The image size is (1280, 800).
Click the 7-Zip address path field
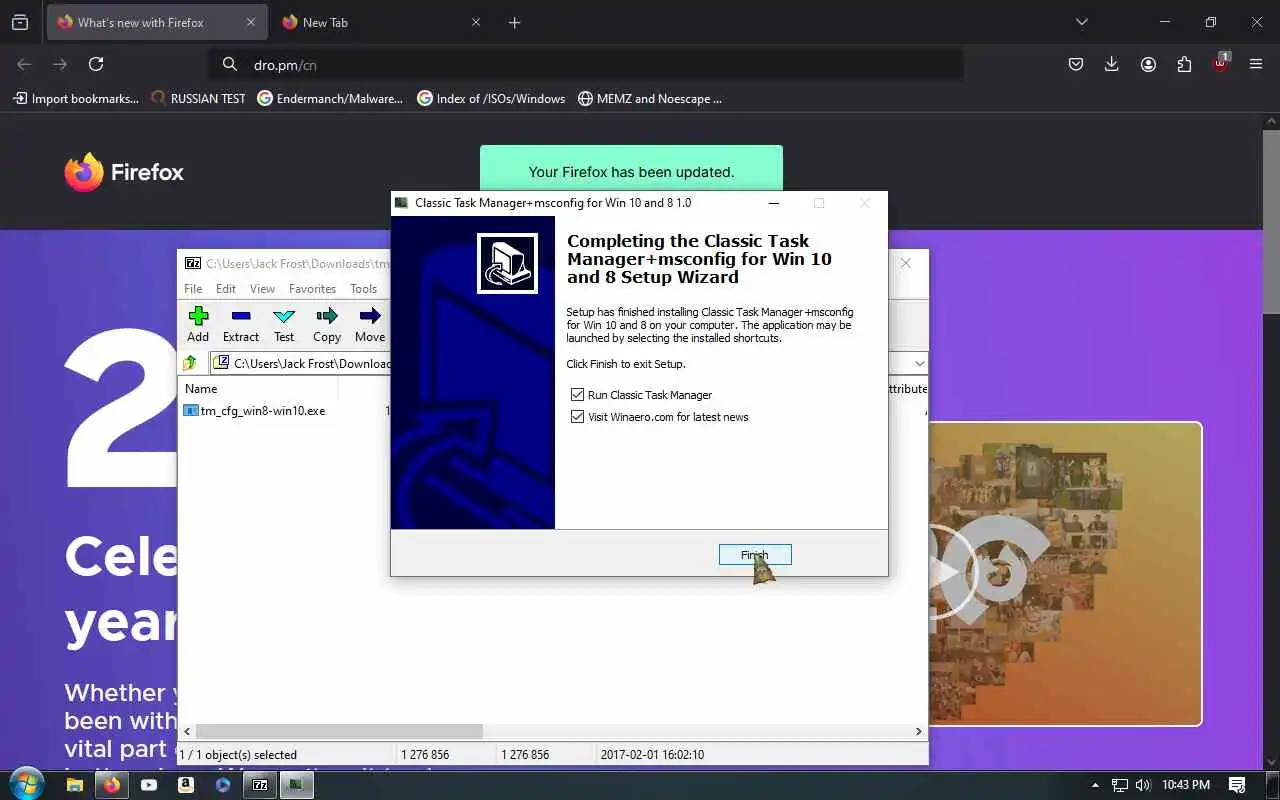coord(570,363)
